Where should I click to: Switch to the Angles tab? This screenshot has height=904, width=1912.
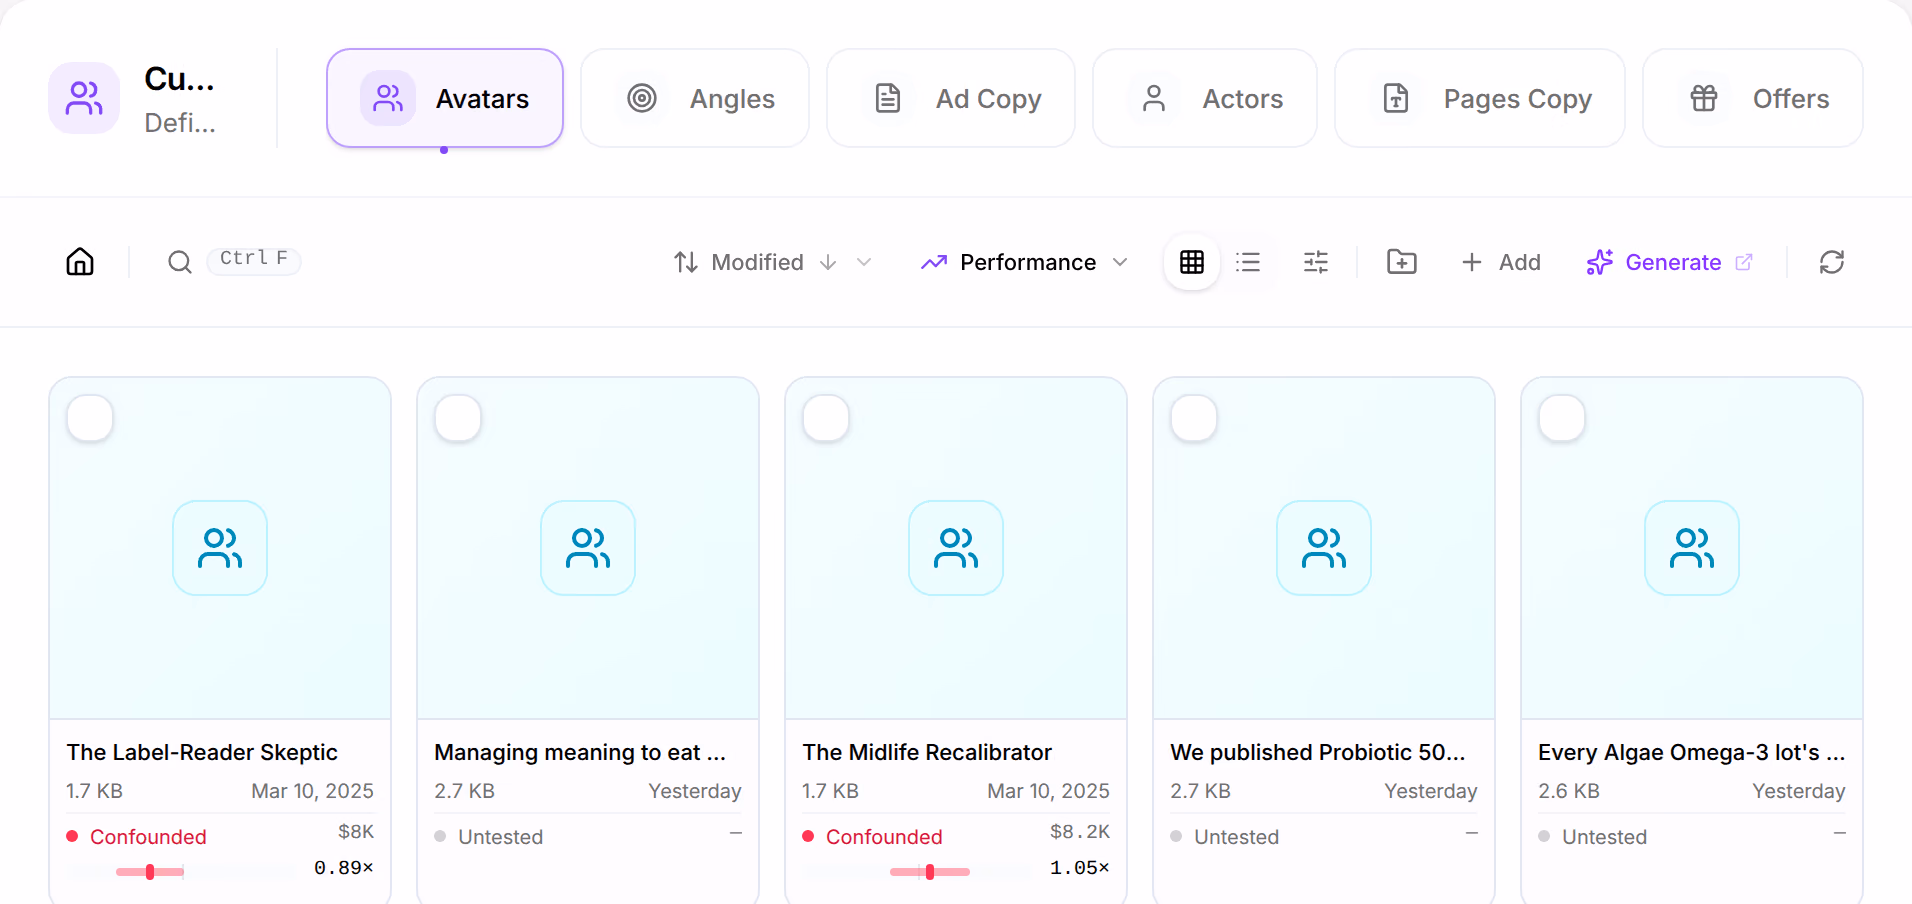(x=695, y=98)
